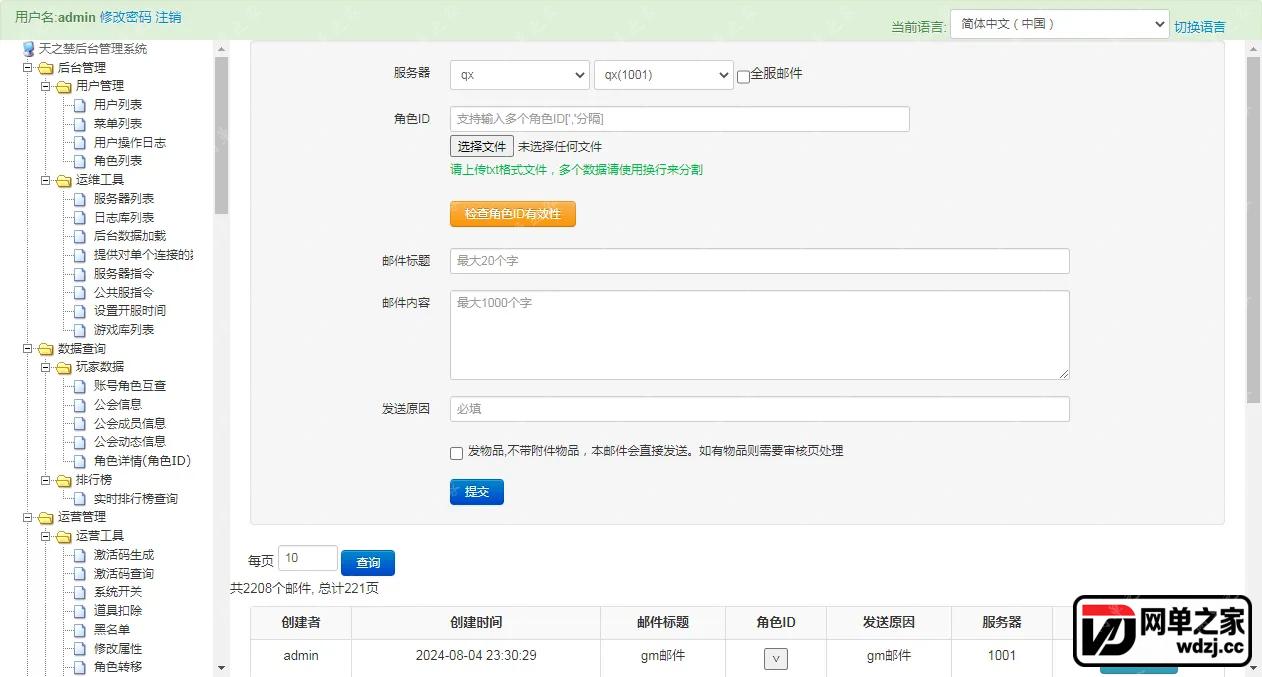Click the page icon beside 公会信息
This screenshot has width=1262, height=677.
click(81, 405)
